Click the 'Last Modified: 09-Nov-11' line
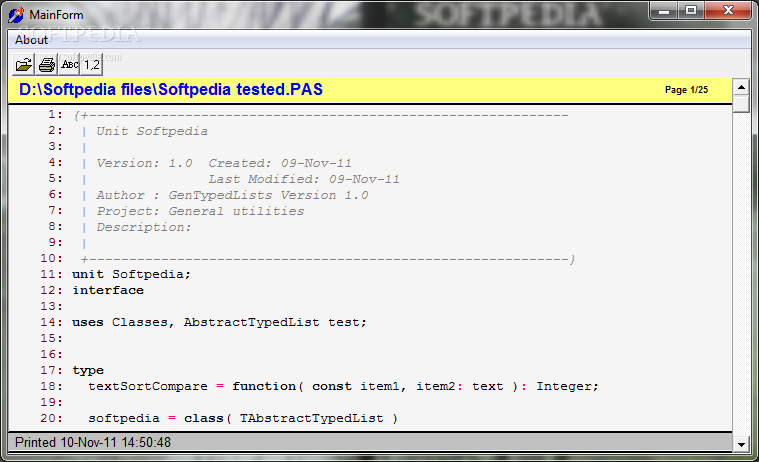The image size is (759, 462). [x=304, y=179]
